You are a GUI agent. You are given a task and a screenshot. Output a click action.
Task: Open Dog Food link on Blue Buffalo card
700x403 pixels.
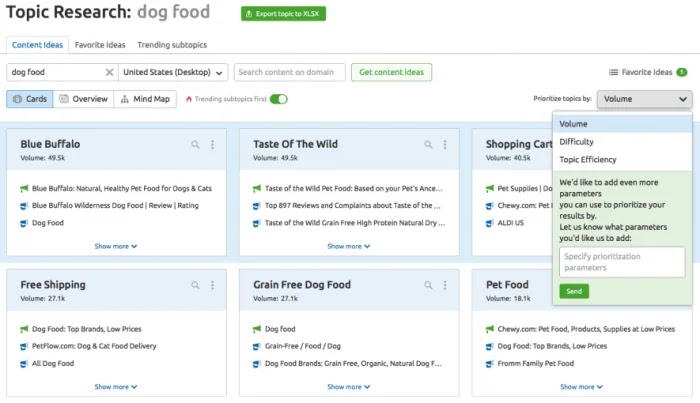(x=48, y=223)
